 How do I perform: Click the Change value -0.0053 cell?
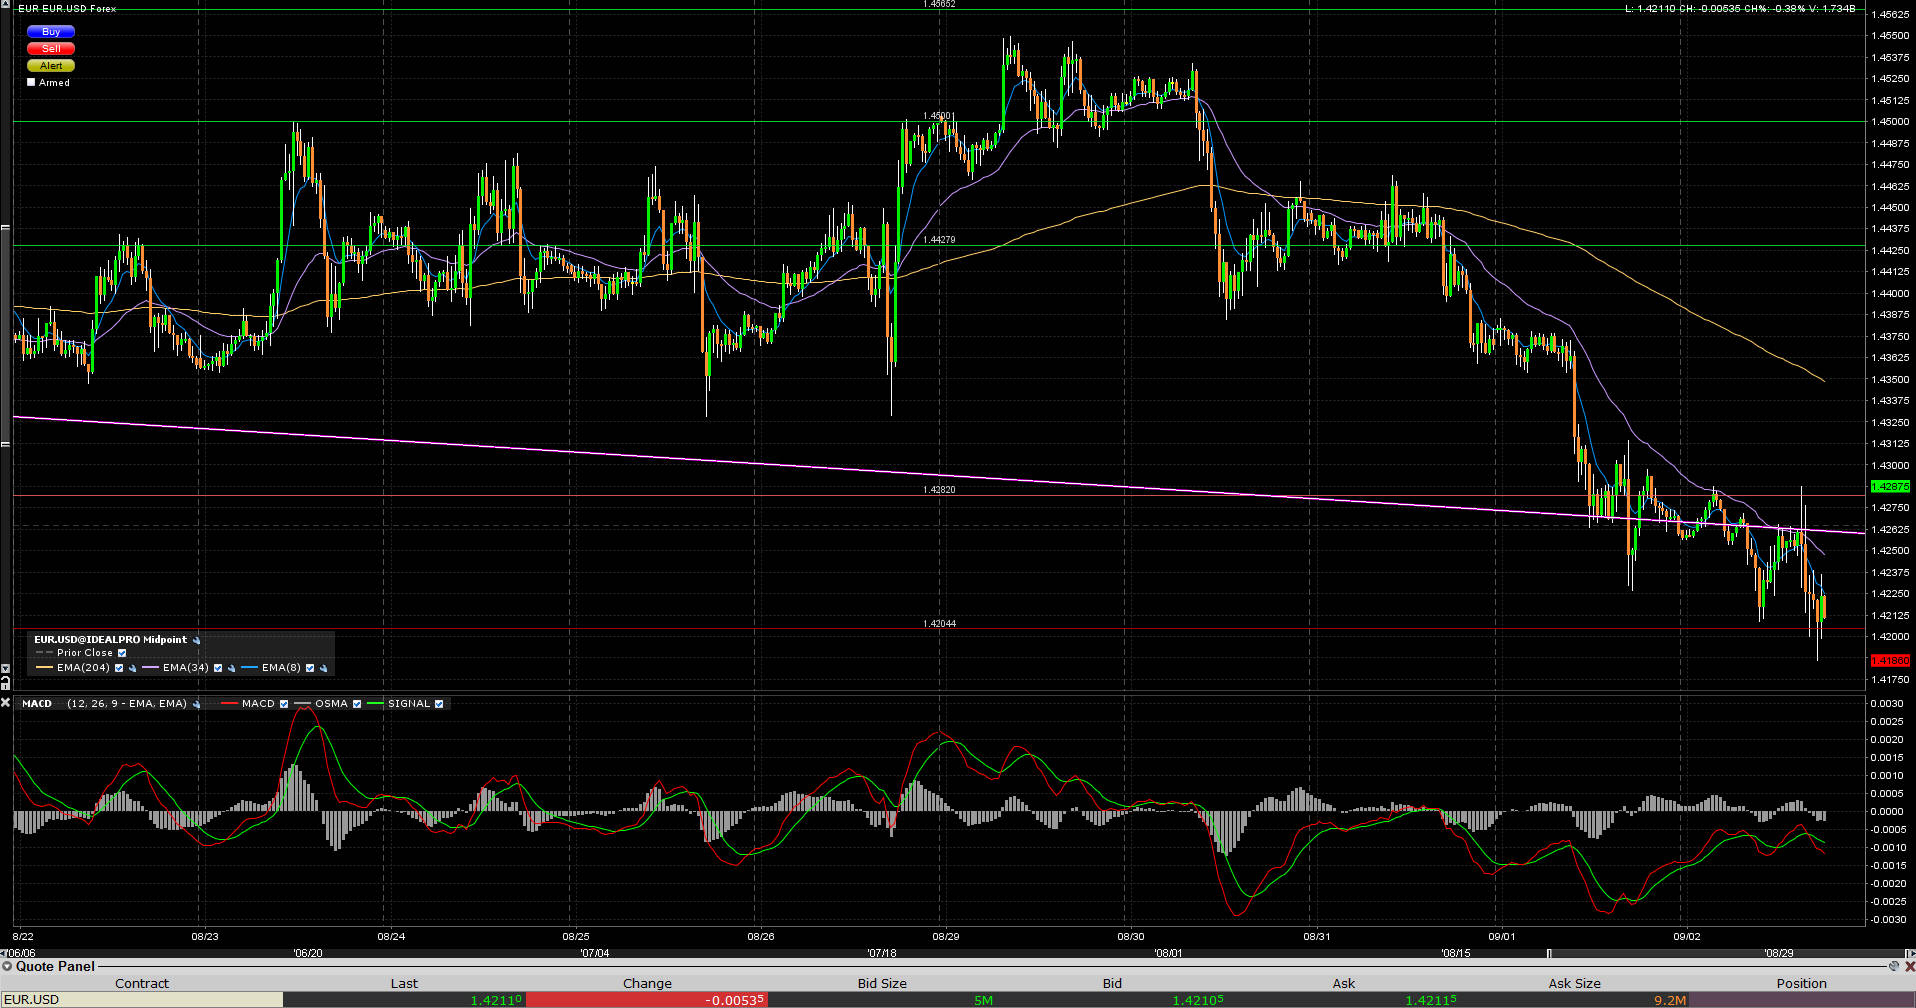pos(647,1000)
